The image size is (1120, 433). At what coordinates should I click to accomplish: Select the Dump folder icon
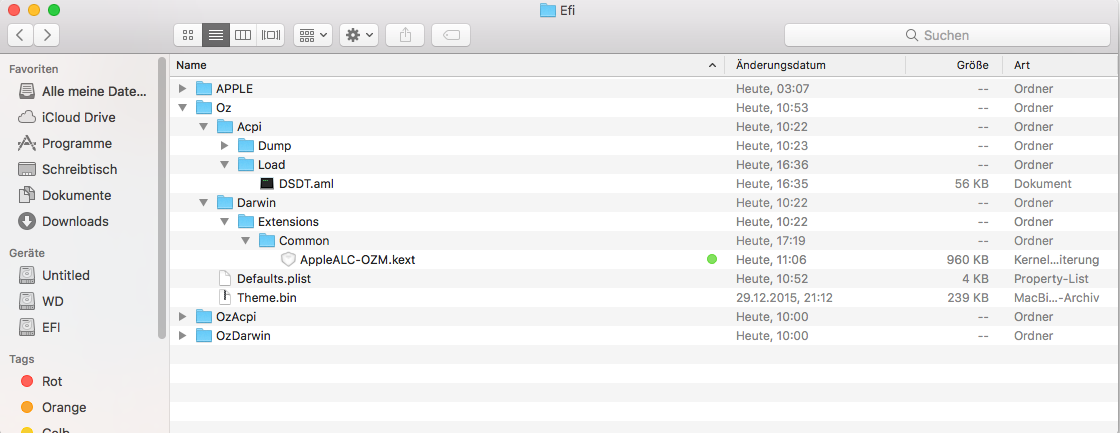click(246, 146)
